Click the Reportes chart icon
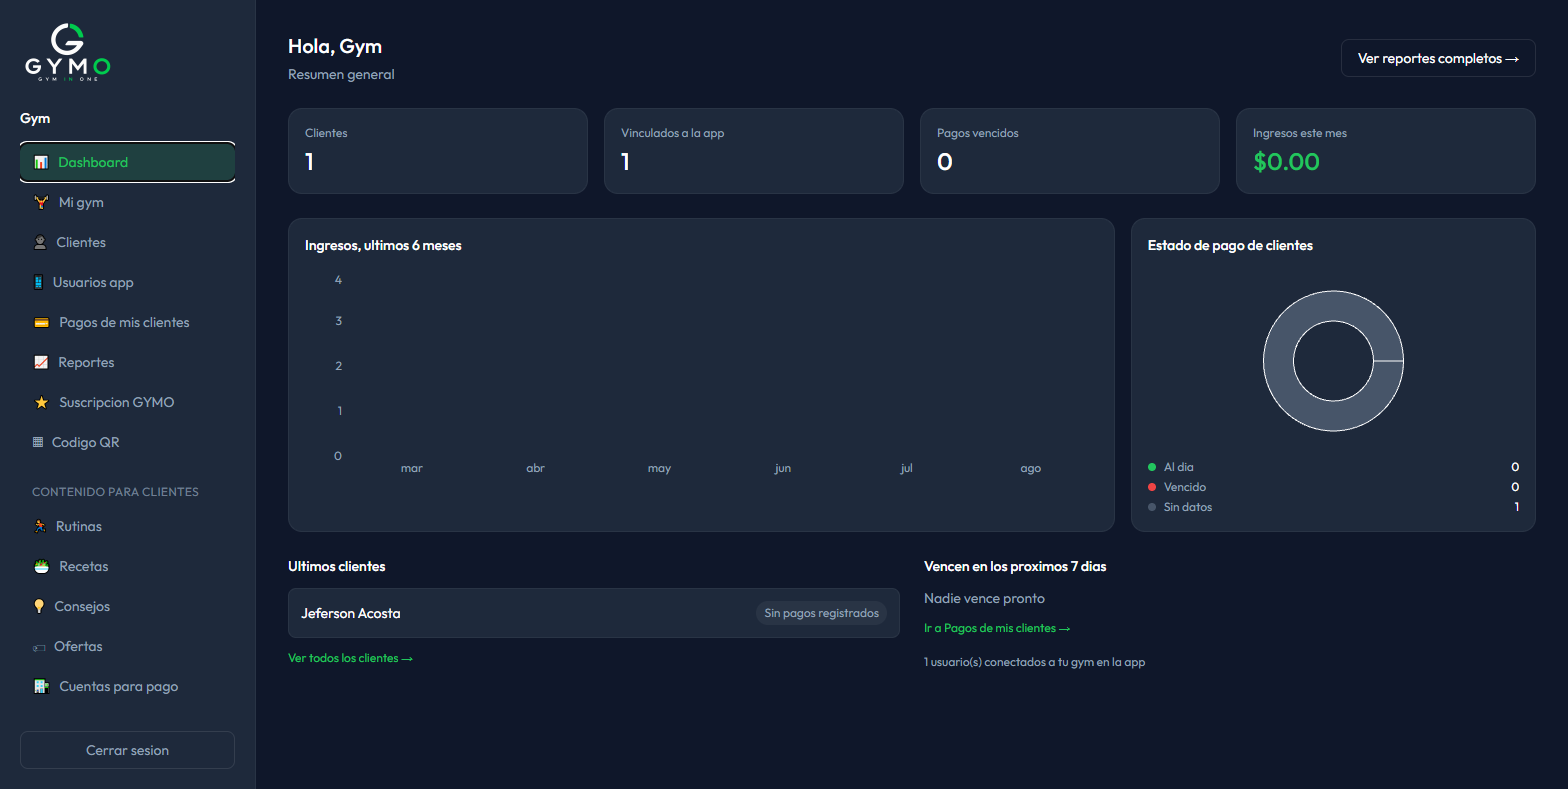The image size is (1568, 789). pyautogui.click(x=41, y=362)
